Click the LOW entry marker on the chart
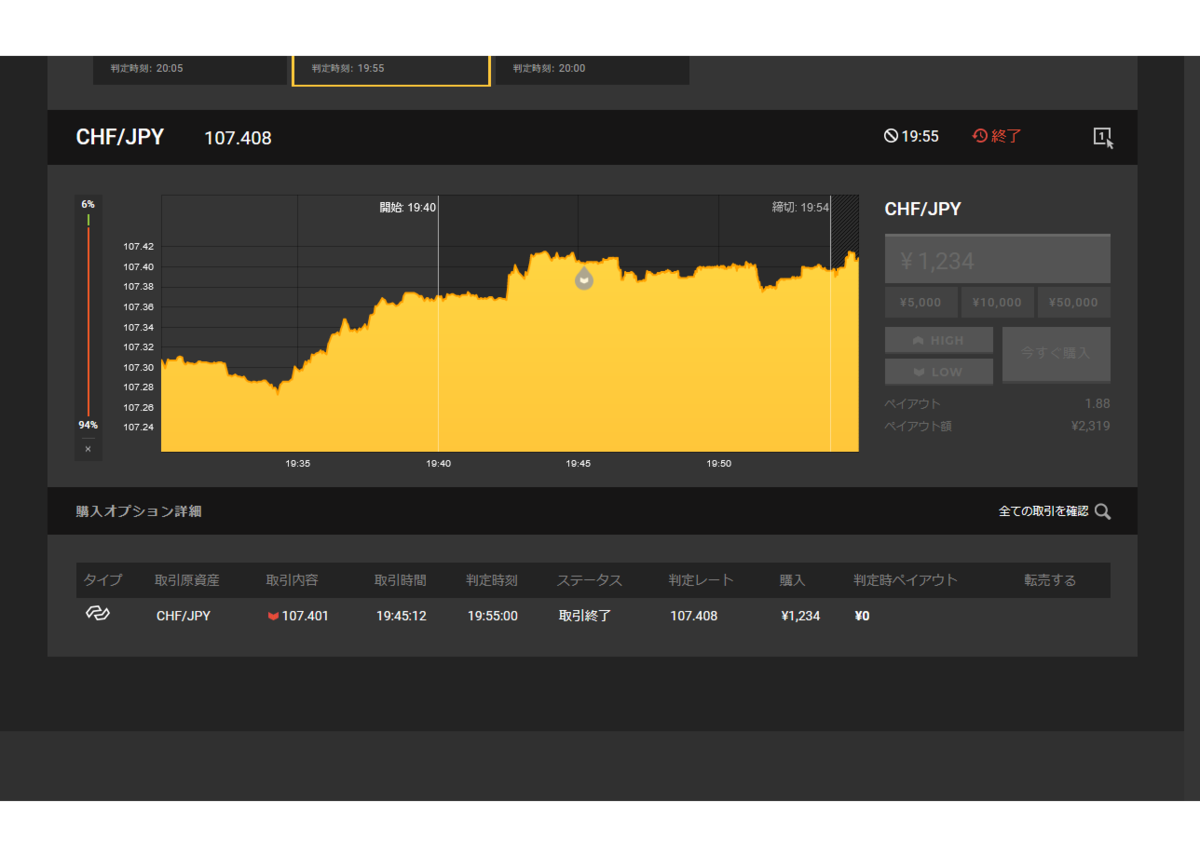 584,278
